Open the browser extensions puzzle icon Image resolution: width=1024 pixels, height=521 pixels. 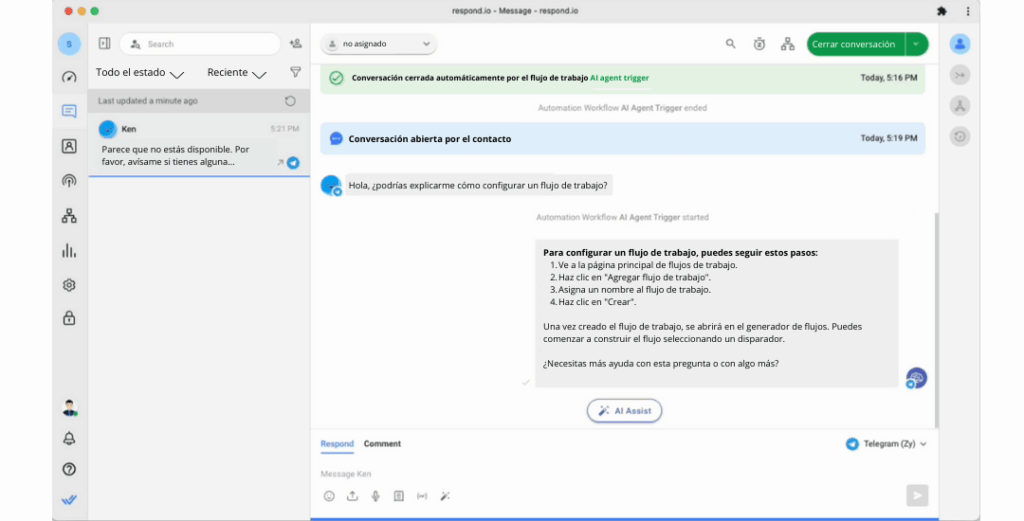coord(942,11)
